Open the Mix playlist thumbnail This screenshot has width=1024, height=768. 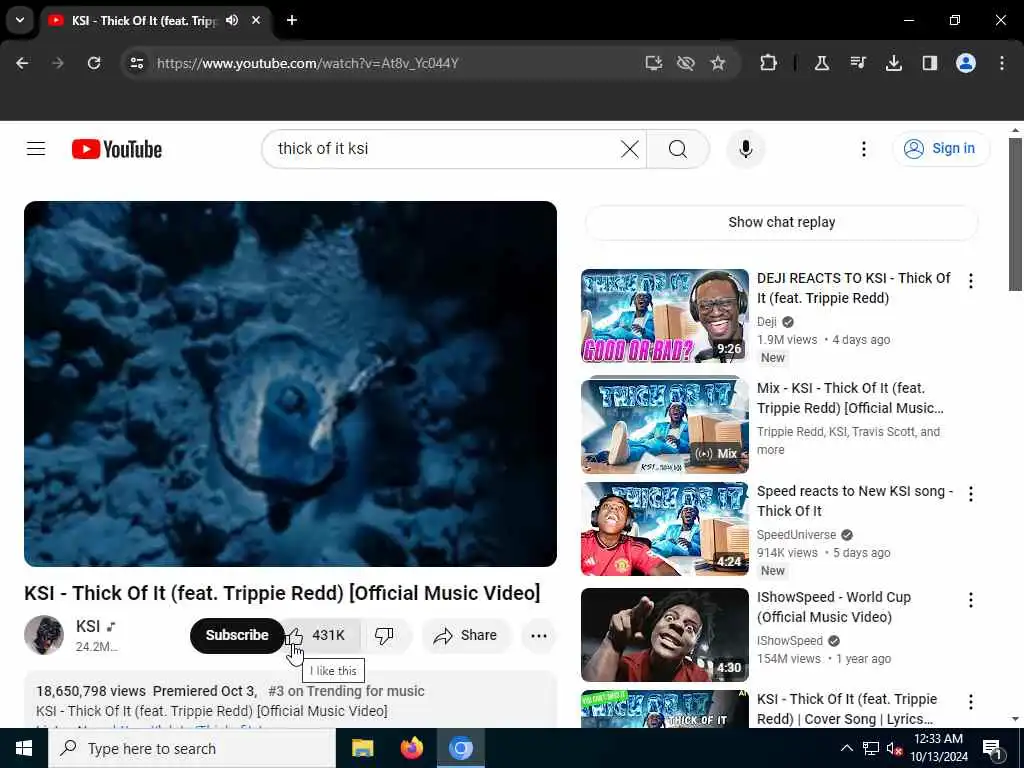coord(665,425)
